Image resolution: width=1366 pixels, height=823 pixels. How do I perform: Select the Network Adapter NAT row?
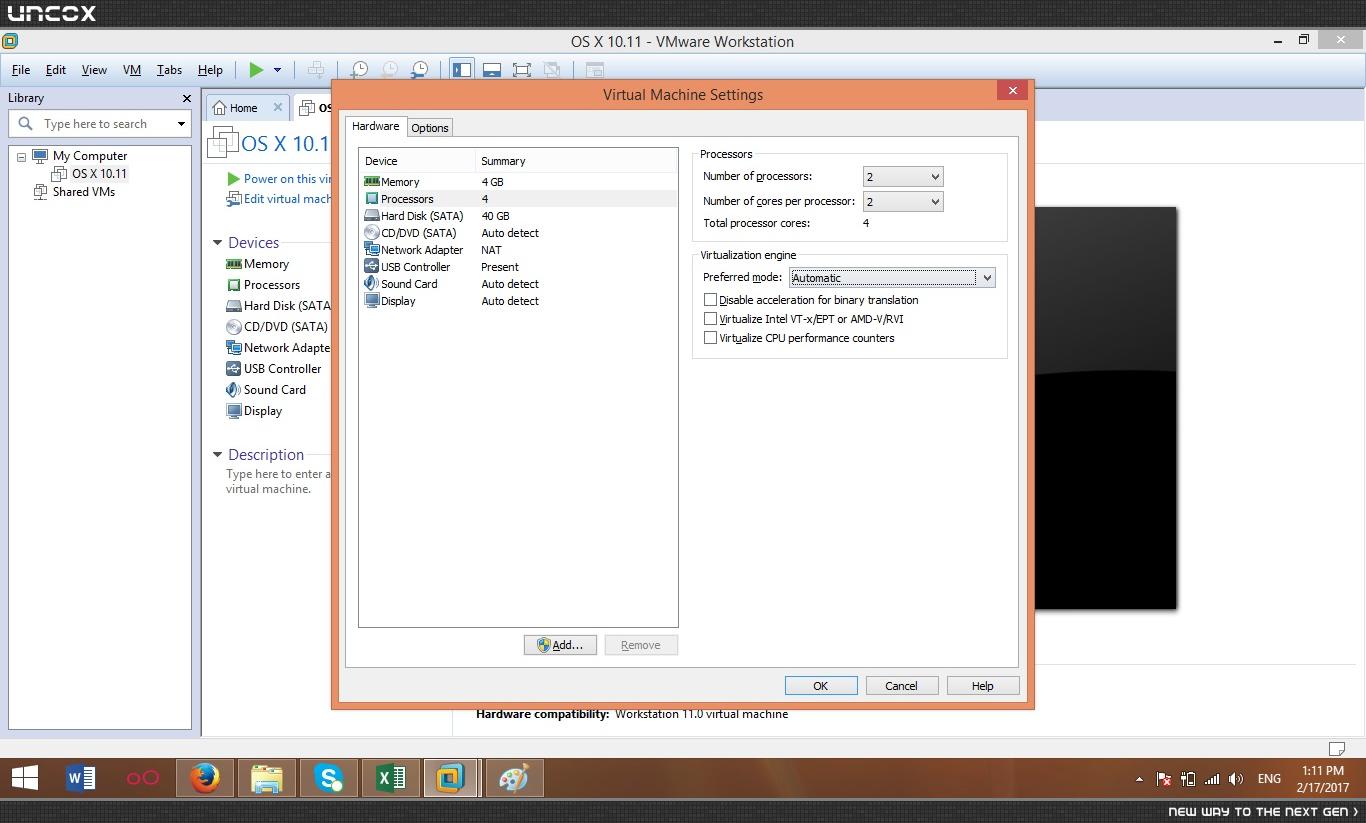coord(518,250)
